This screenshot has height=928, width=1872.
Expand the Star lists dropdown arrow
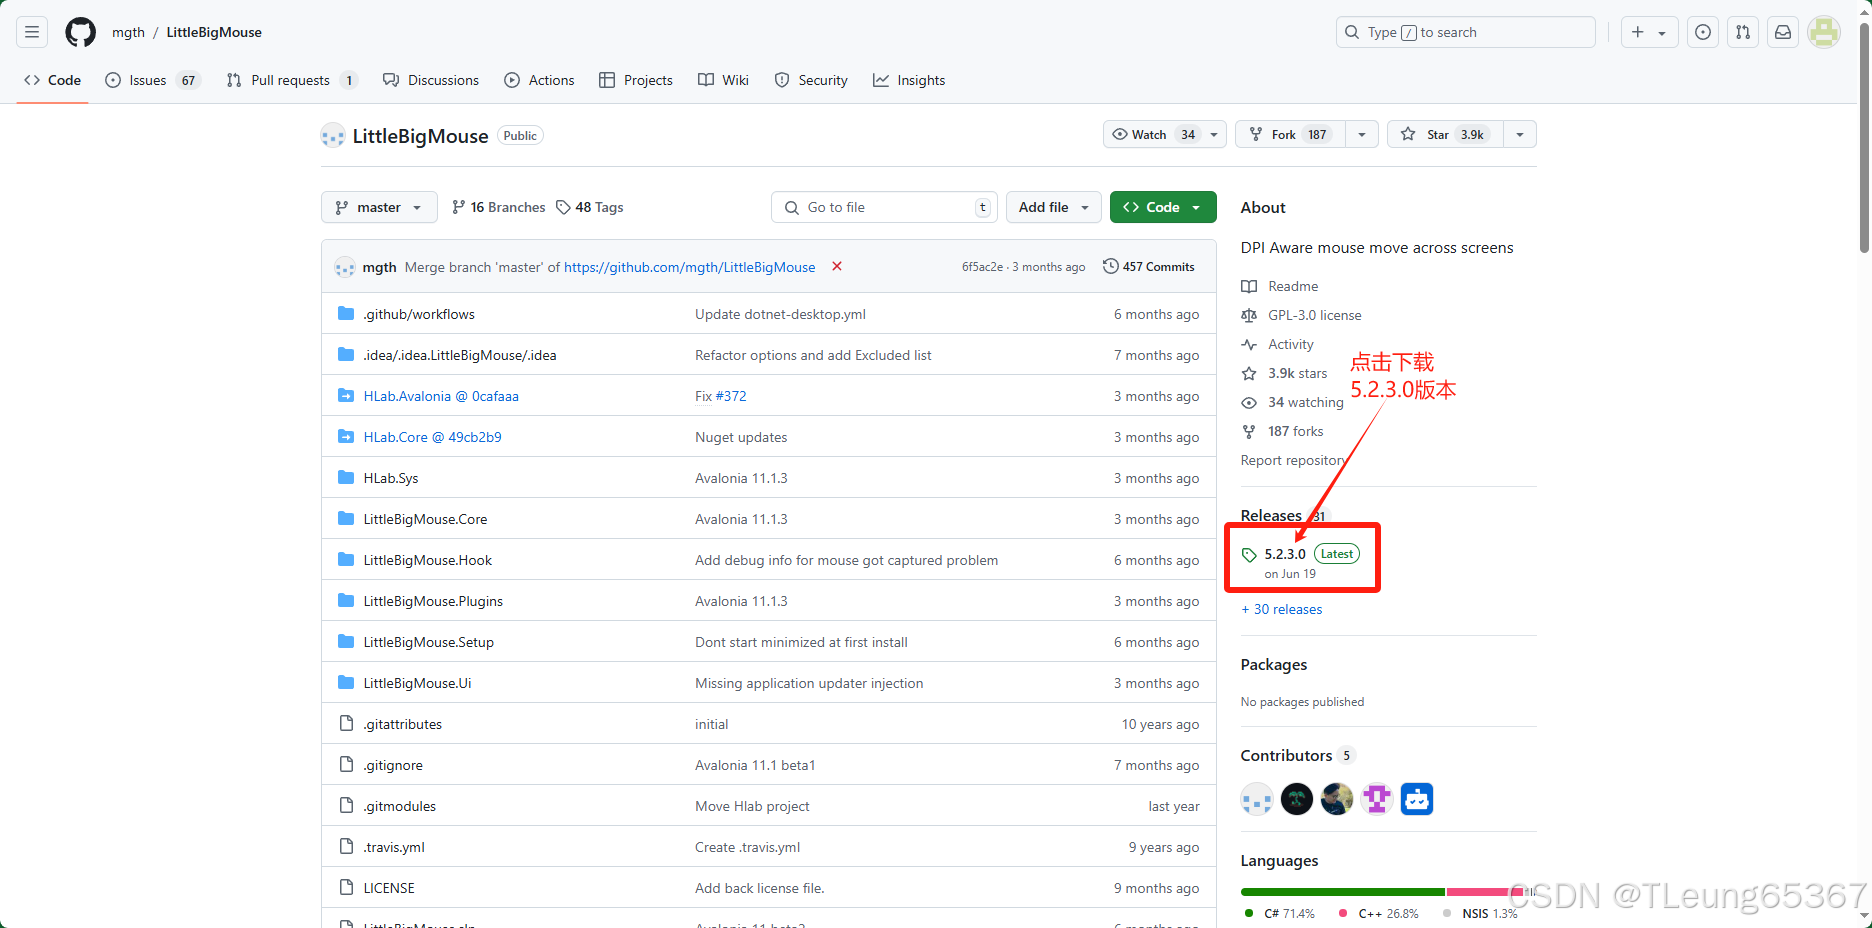1520,134
